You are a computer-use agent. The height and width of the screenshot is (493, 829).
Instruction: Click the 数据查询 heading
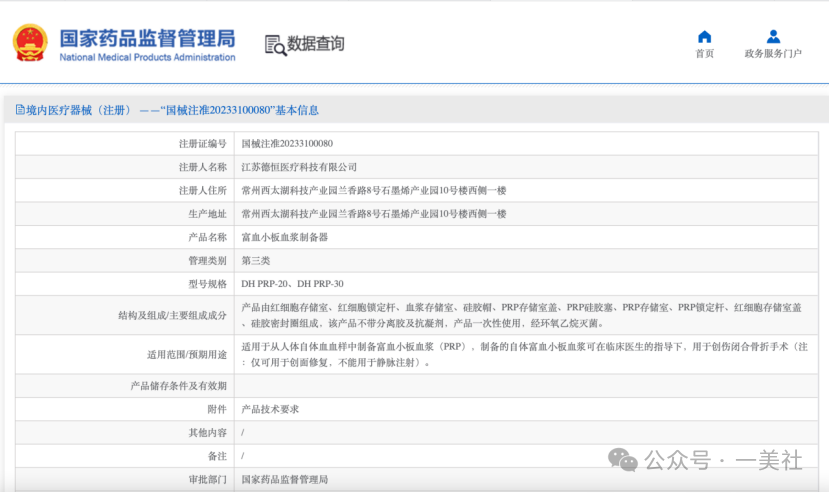click(315, 43)
